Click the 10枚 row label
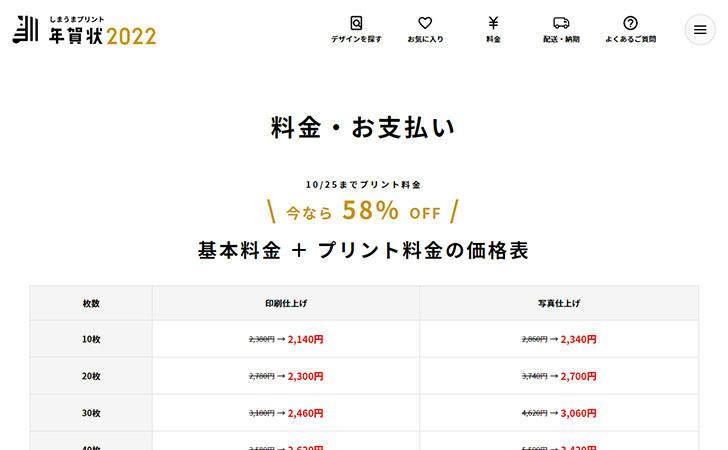 click(x=91, y=339)
